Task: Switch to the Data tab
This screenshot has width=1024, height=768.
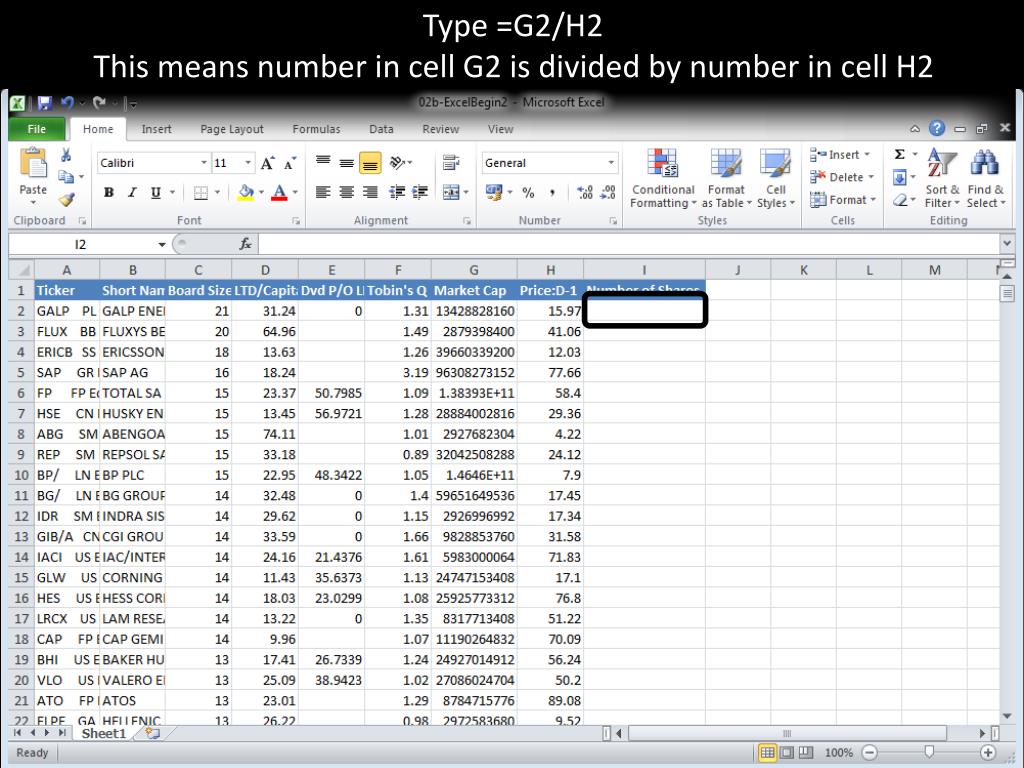Action: (x=381, y=129)
